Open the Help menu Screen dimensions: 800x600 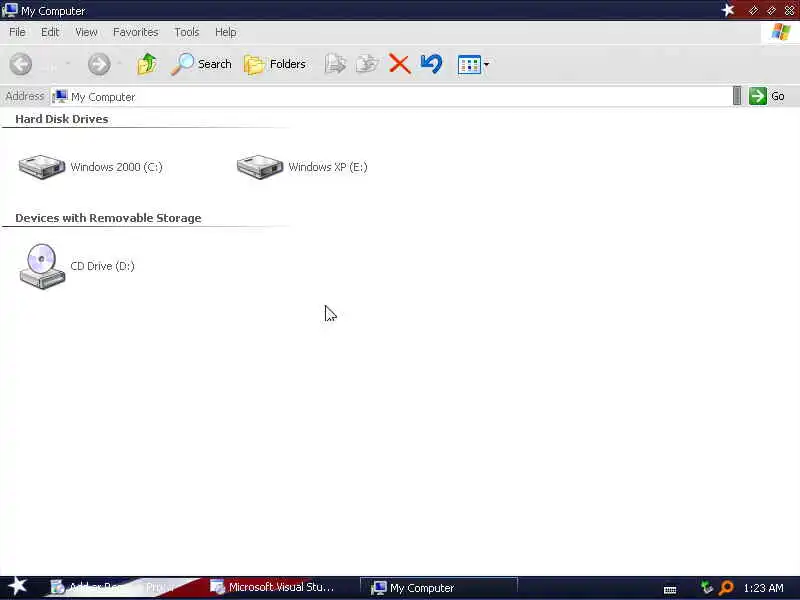(x=226, y=32)
